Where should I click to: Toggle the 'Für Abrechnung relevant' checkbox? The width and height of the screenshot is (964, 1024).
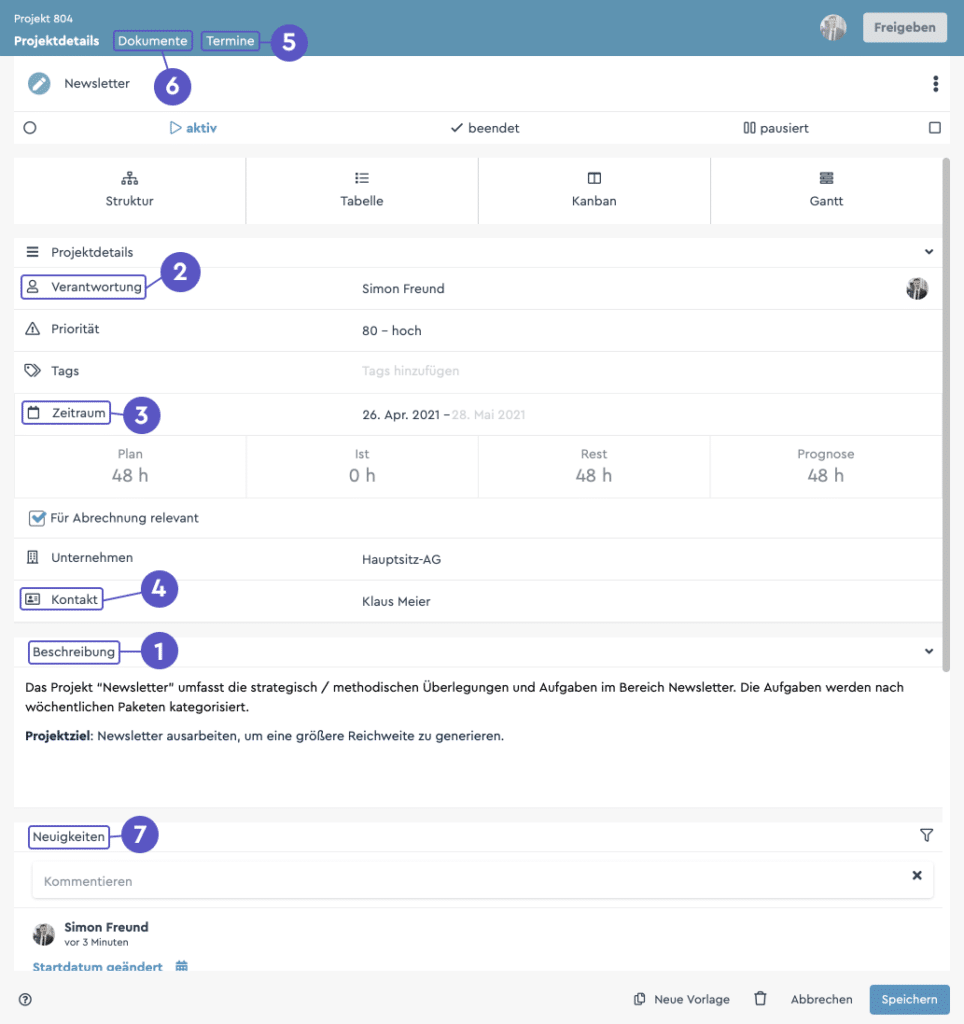(37, 518)
